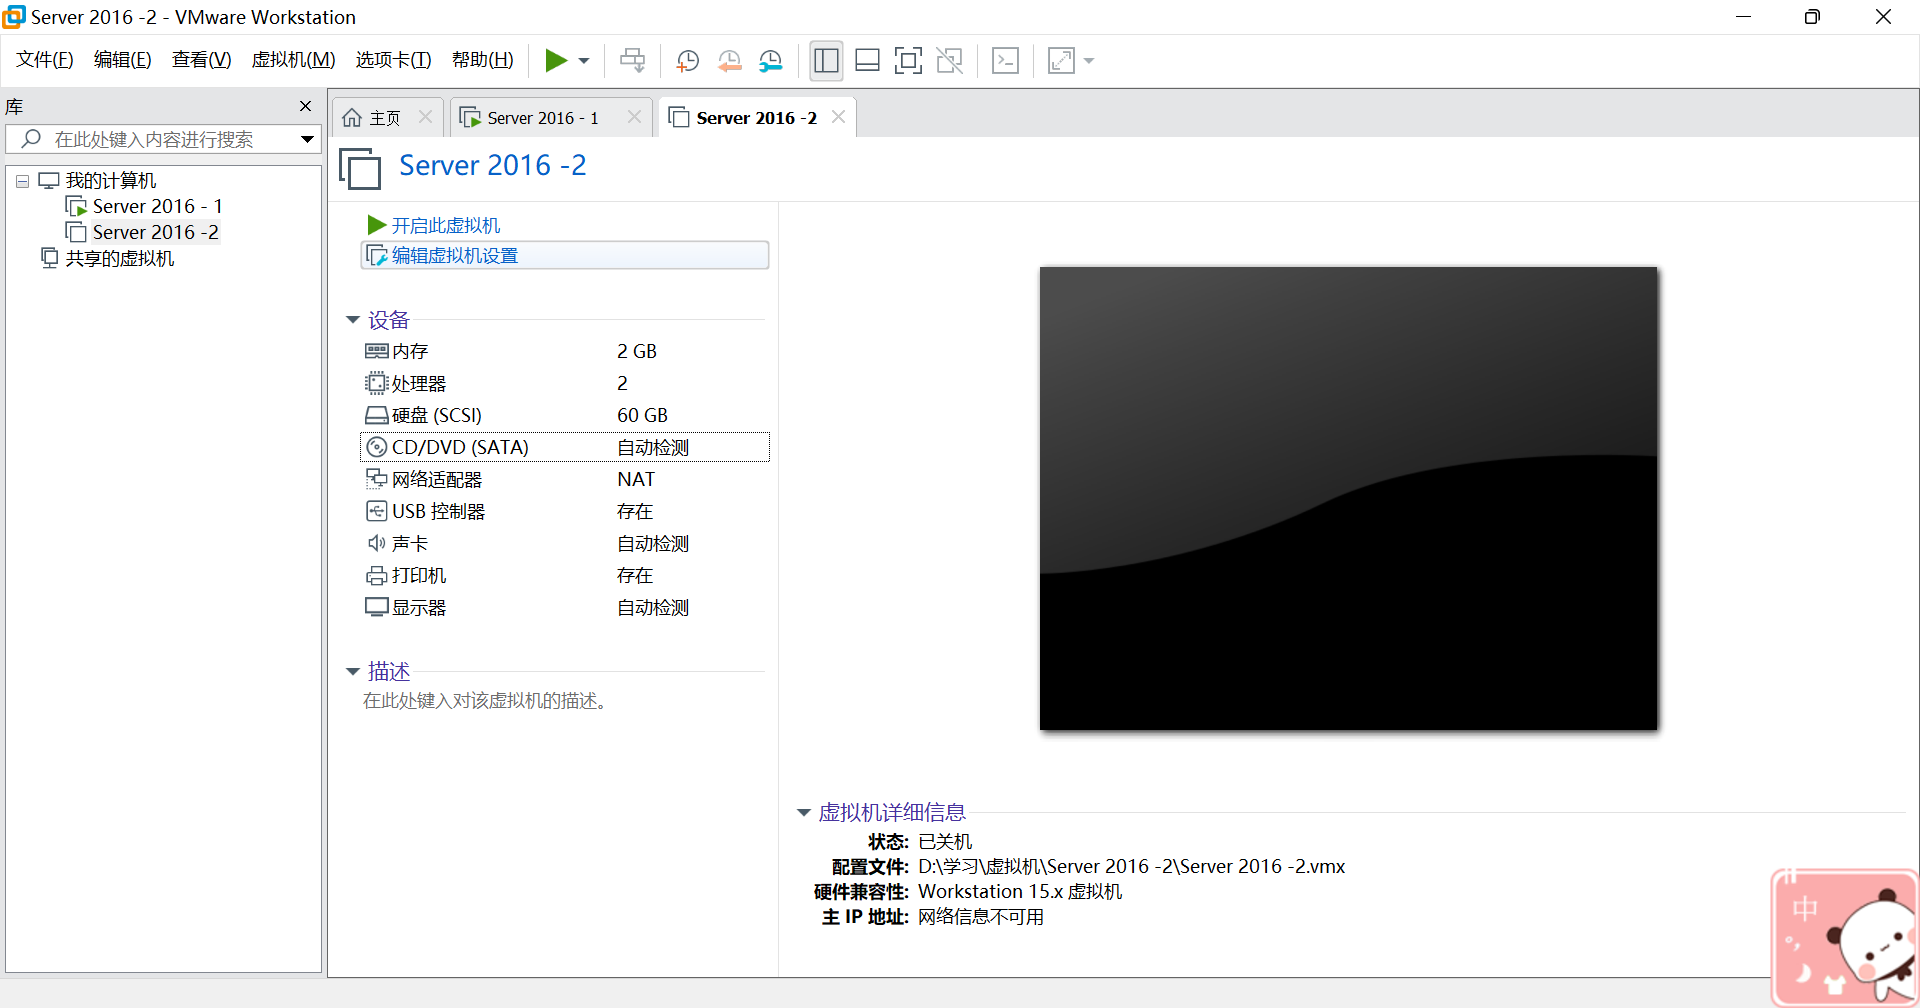The width and height of the screenshot is (1920, 1008).
Task: Open the power options dropdown arrow
Action: pos(584,61)
